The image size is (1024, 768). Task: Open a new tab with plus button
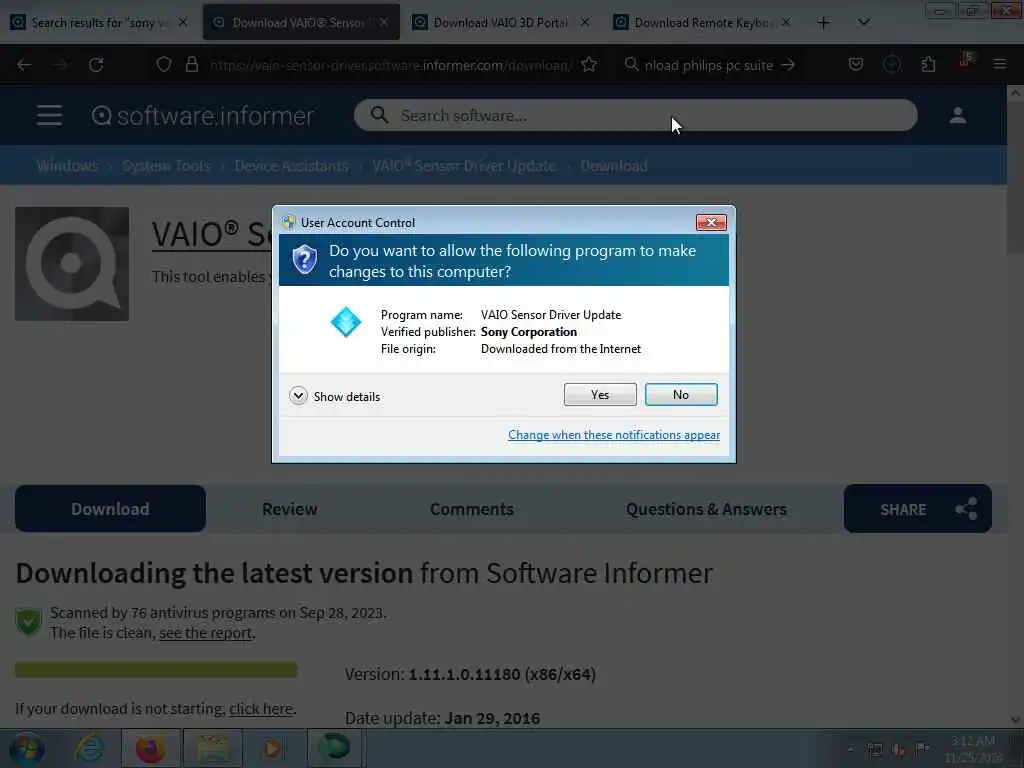click(823, 23)
